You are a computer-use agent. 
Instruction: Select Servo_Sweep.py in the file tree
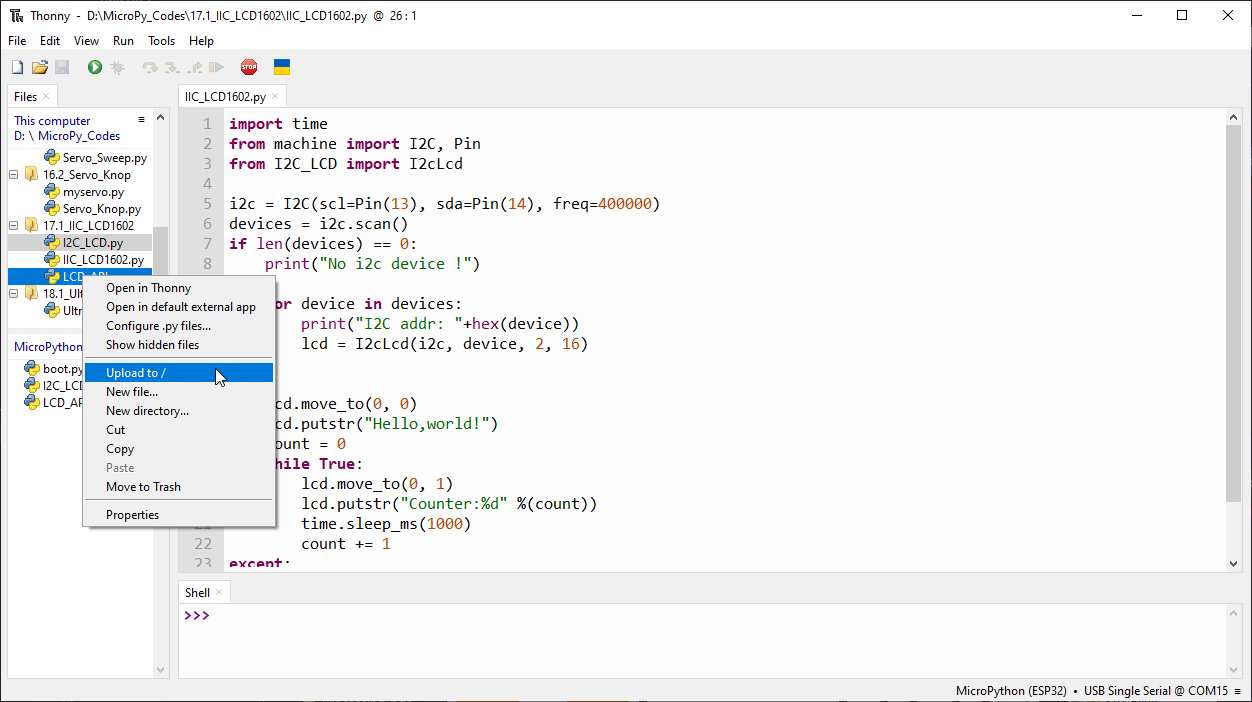[105, 158]
